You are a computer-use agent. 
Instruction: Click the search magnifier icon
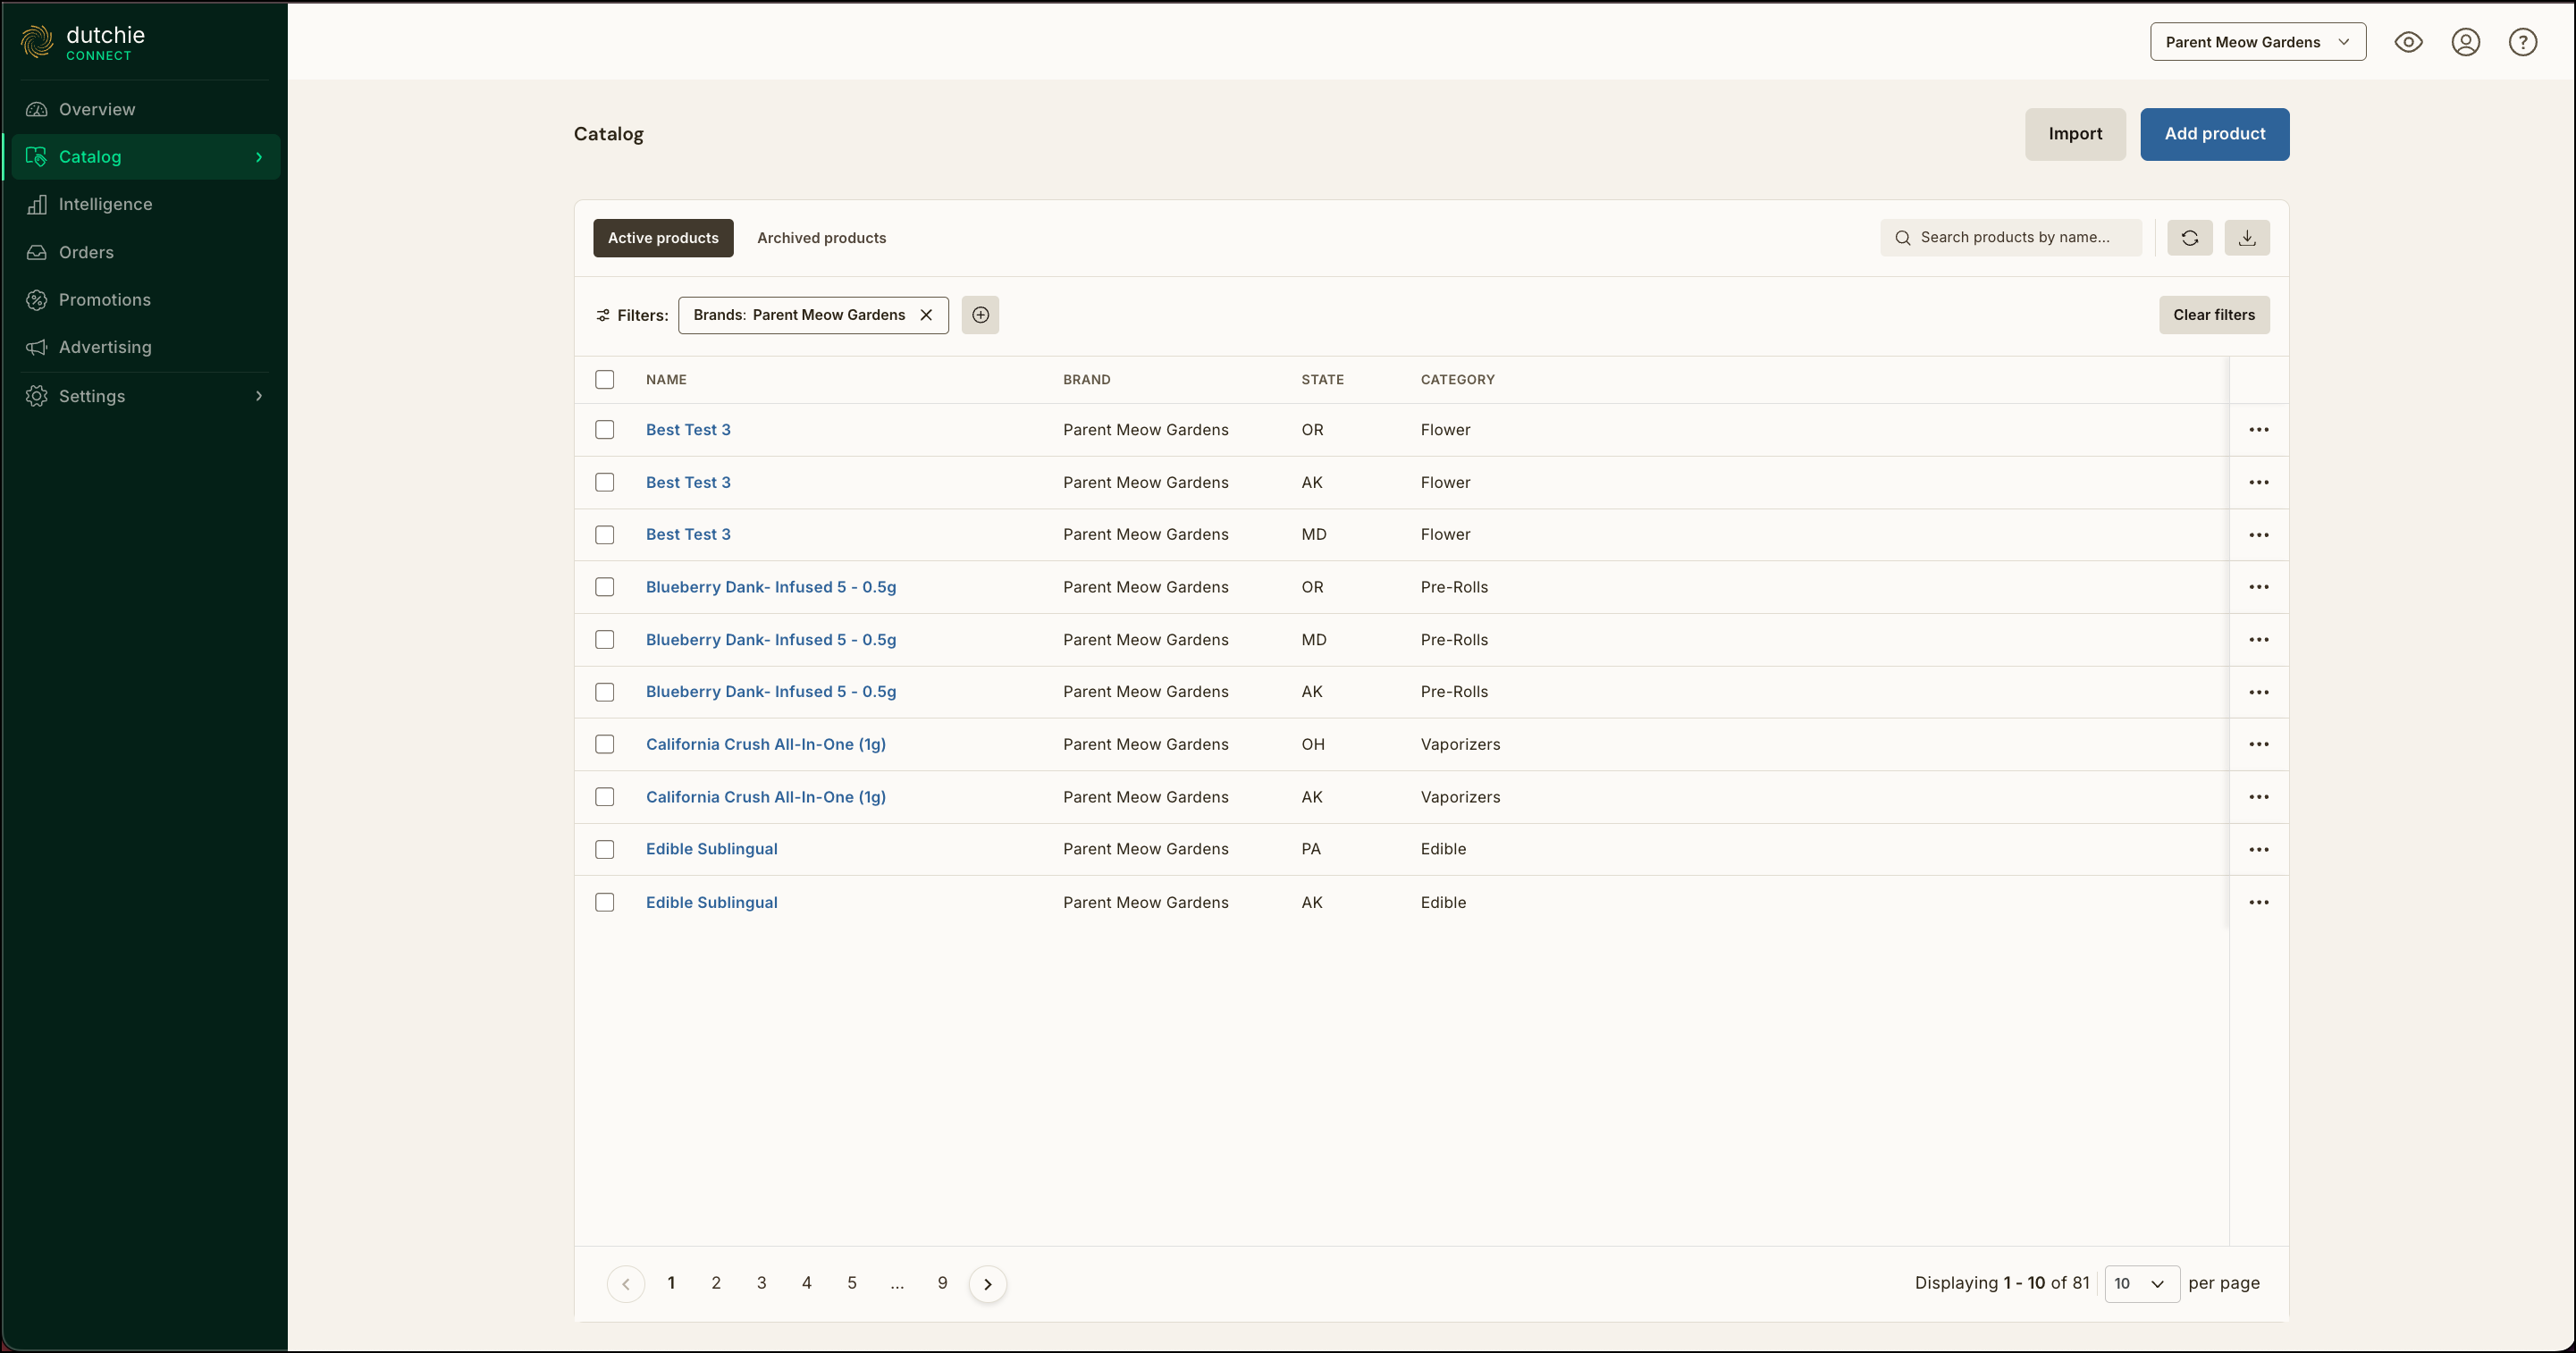click(1903, 238)
